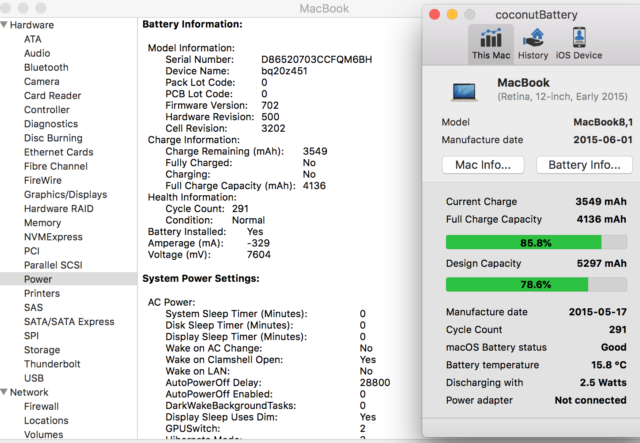Image resolution: width=640 pixels, height=443 pixels.
Task: Select Disc Burning in the sidebar
Action: pos(53,138)
